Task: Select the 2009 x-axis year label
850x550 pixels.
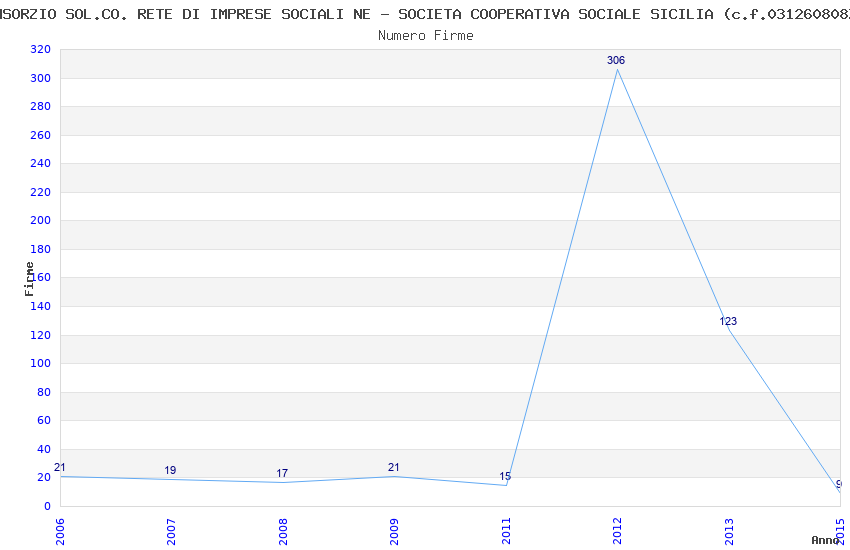Action: click(394, 532)
